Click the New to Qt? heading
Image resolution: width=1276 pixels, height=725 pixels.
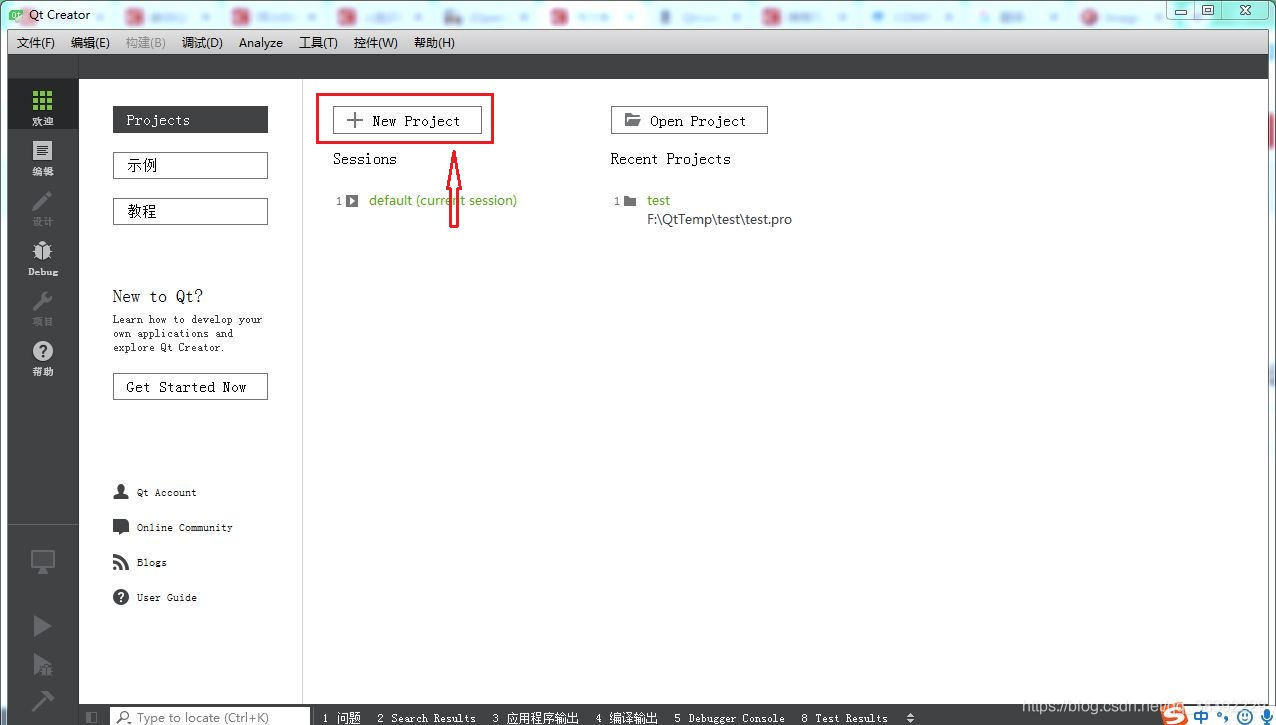(x=157, y=296)
